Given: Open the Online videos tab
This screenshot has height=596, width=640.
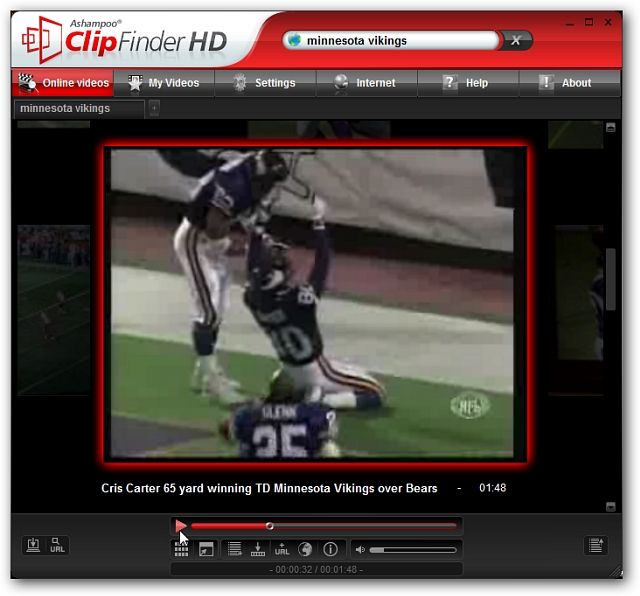Looking at the screenshot, I should pyautogui.click(x=63, y=83).
